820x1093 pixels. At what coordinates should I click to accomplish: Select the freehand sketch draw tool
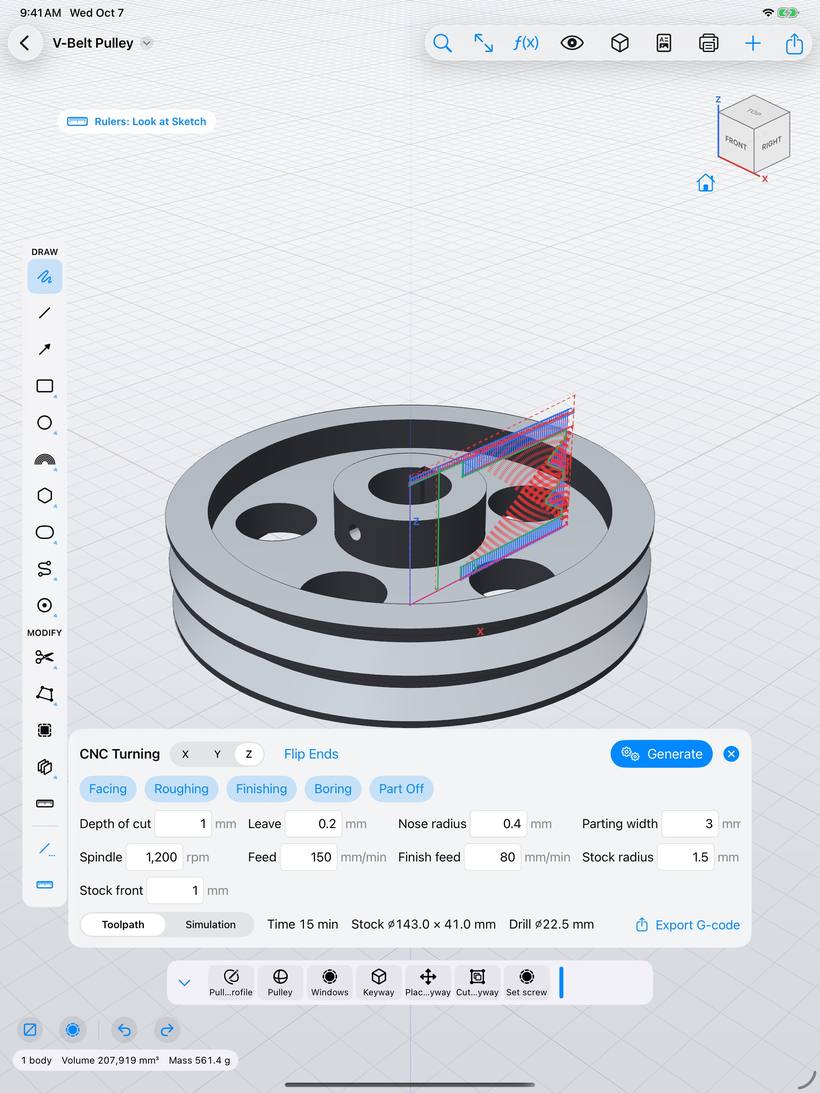(45, 277)
